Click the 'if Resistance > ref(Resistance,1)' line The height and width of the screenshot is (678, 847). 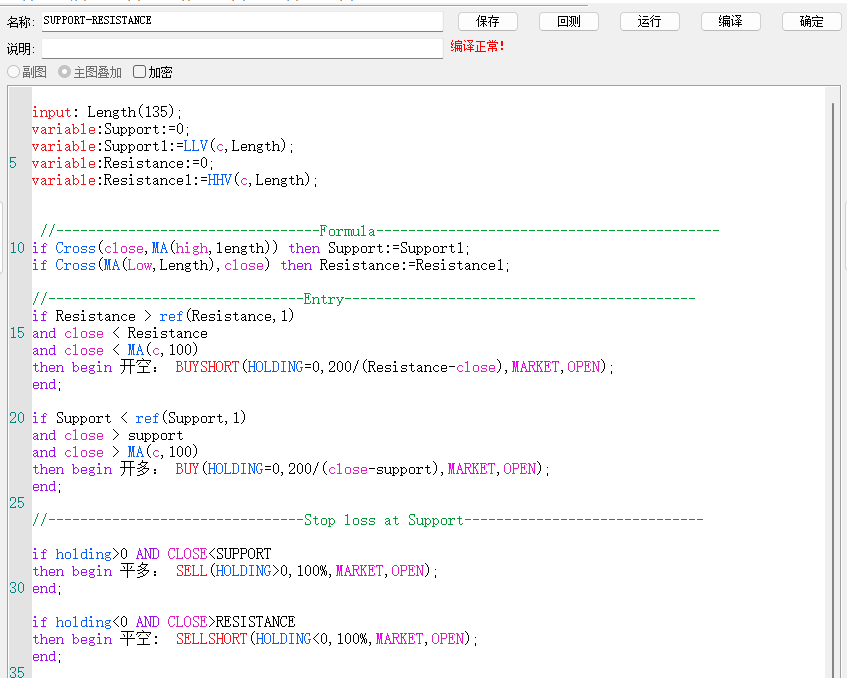163,316
